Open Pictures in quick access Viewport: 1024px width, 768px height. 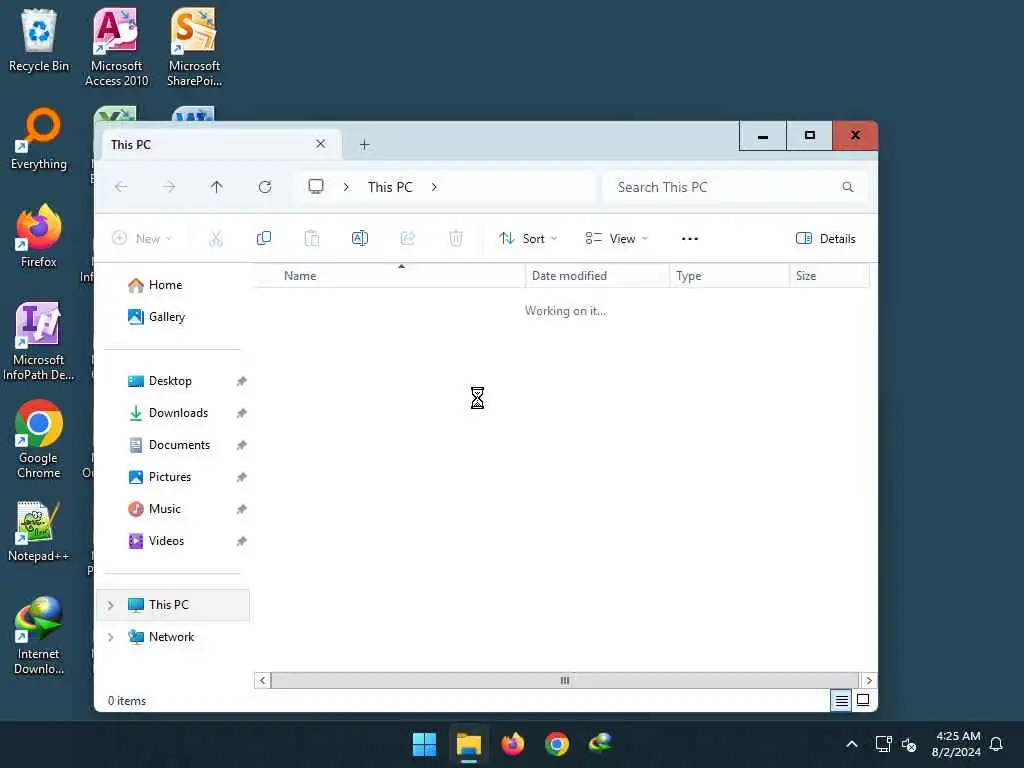tap(159, 477)
